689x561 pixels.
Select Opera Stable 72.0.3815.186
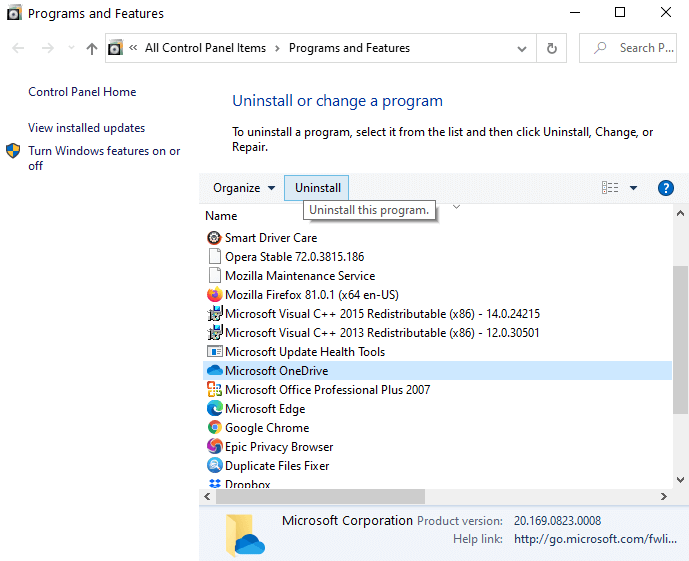[294, 257]
